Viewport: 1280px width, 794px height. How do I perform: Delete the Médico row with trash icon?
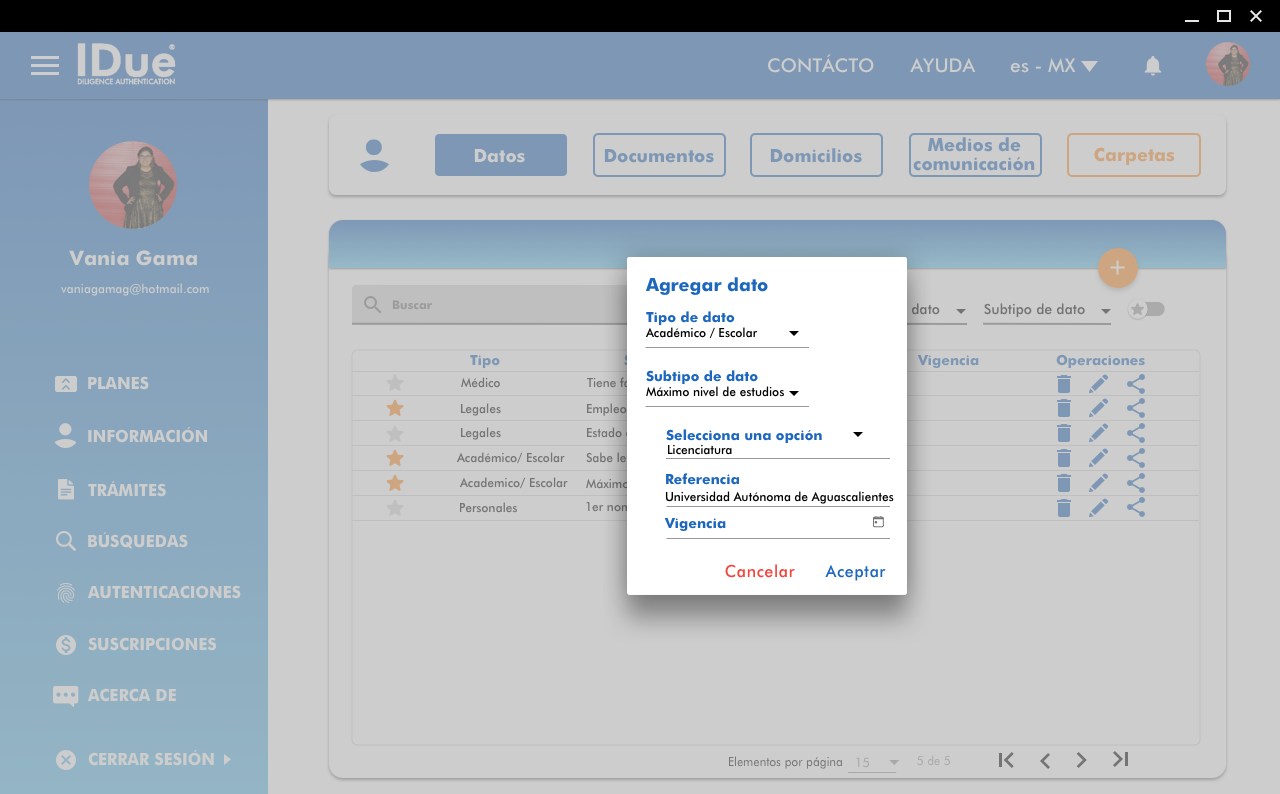coord(1064,384)
